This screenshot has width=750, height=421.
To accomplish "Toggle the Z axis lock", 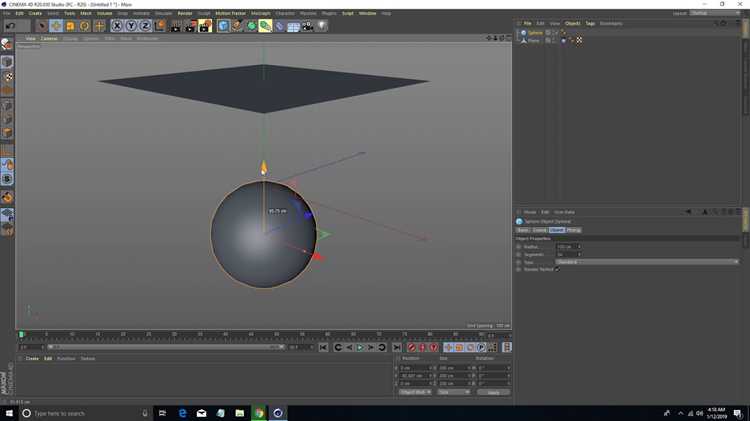I will 145,25.
